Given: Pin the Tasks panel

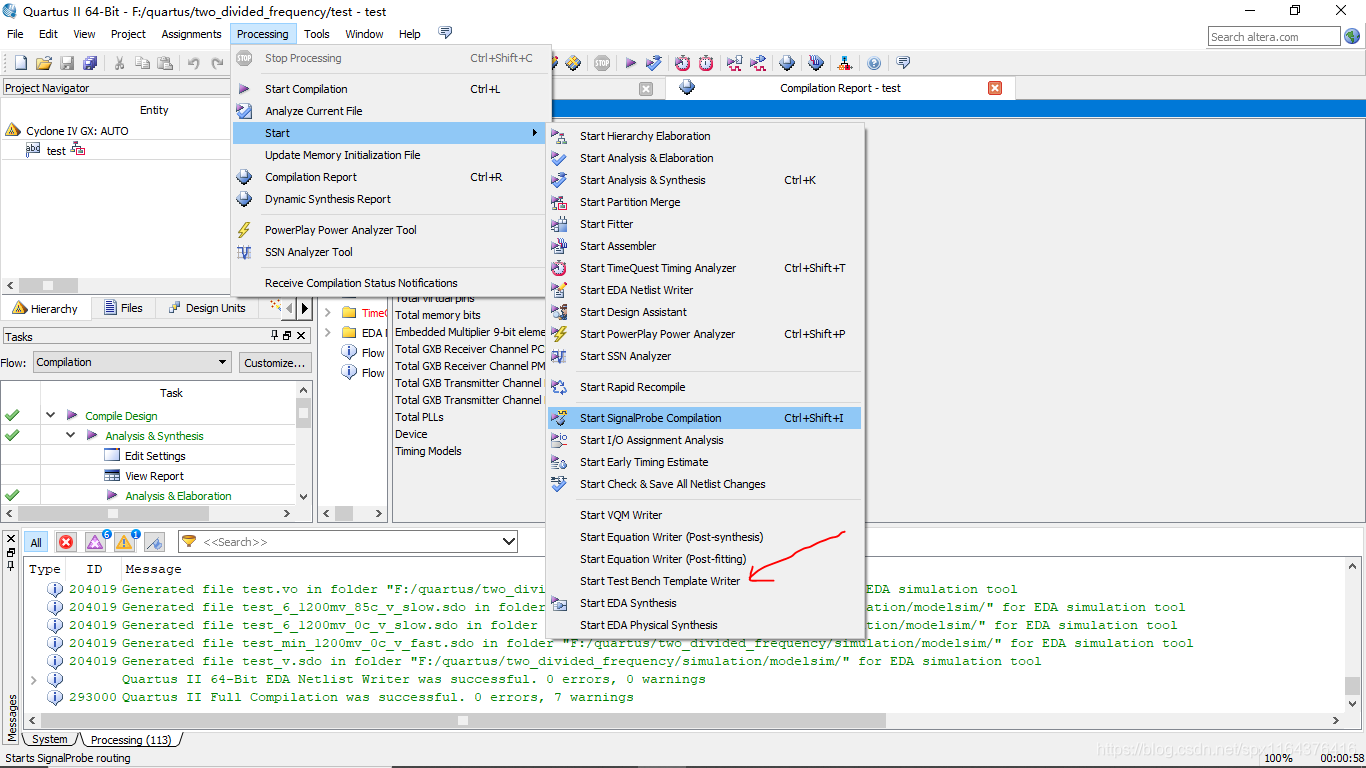Looking at the screenshot, I should click(x=275, y=336).
